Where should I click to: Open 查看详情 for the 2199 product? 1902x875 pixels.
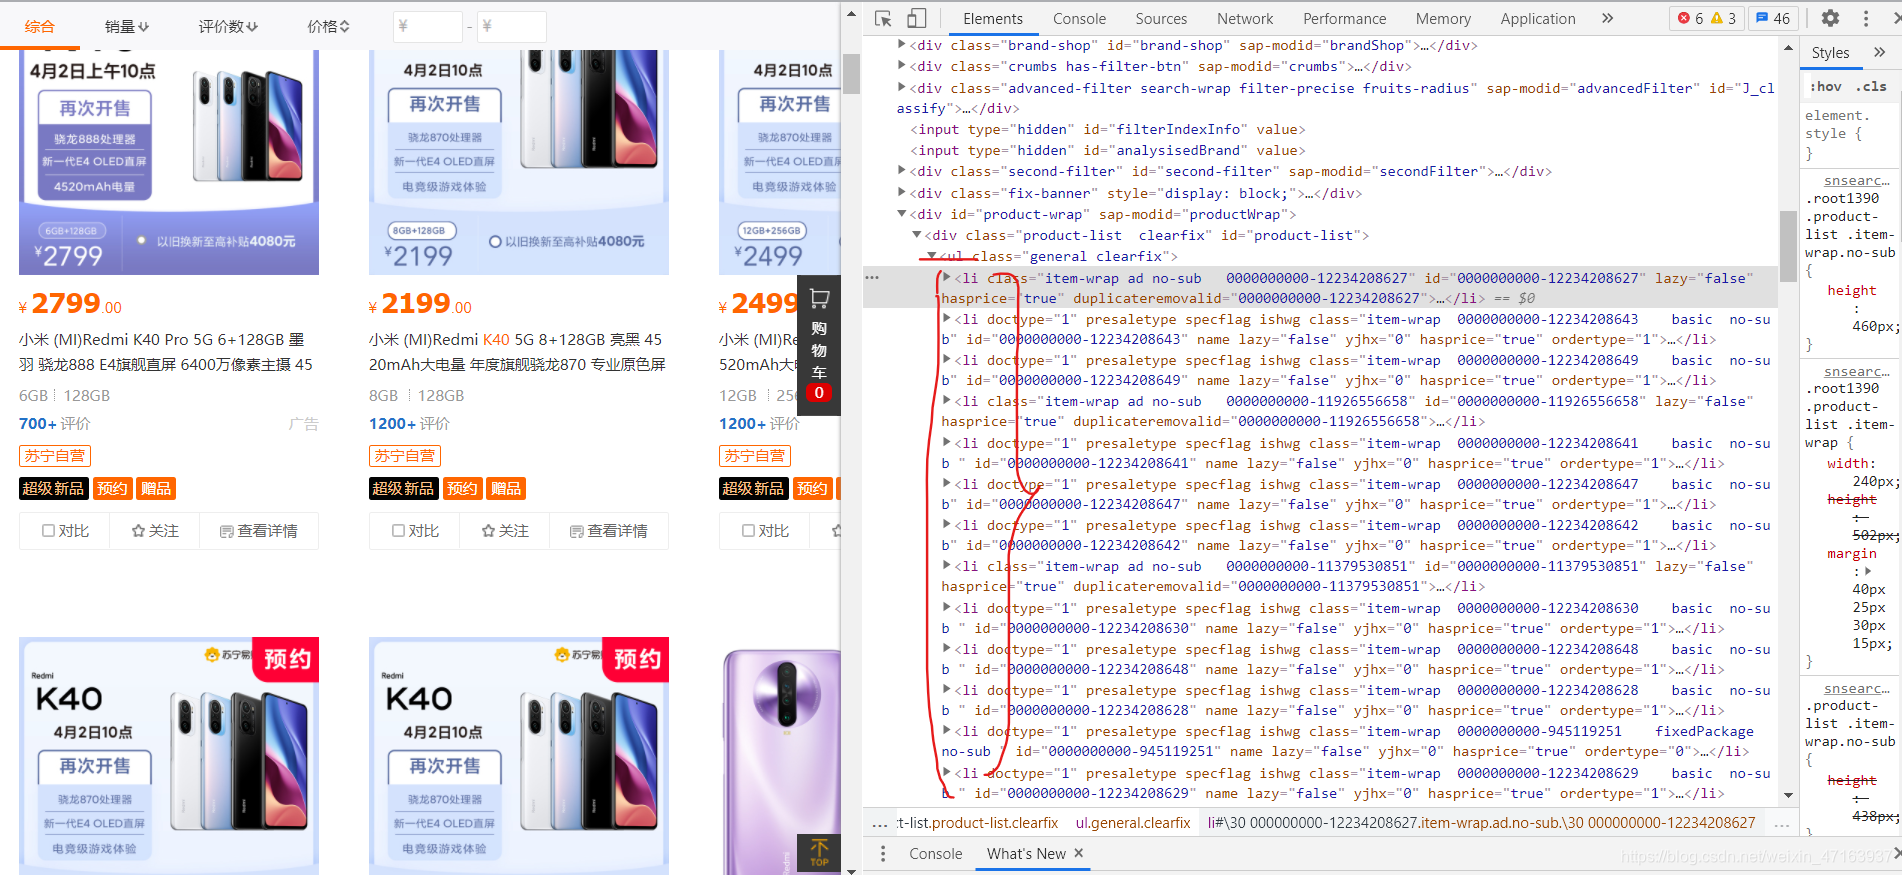click(609, 531)
